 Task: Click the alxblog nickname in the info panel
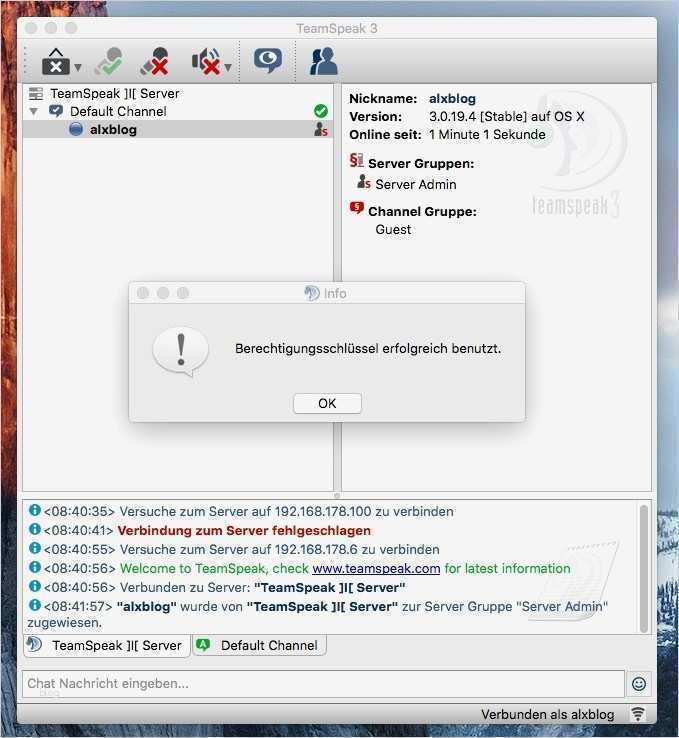[x=452, y=98]
